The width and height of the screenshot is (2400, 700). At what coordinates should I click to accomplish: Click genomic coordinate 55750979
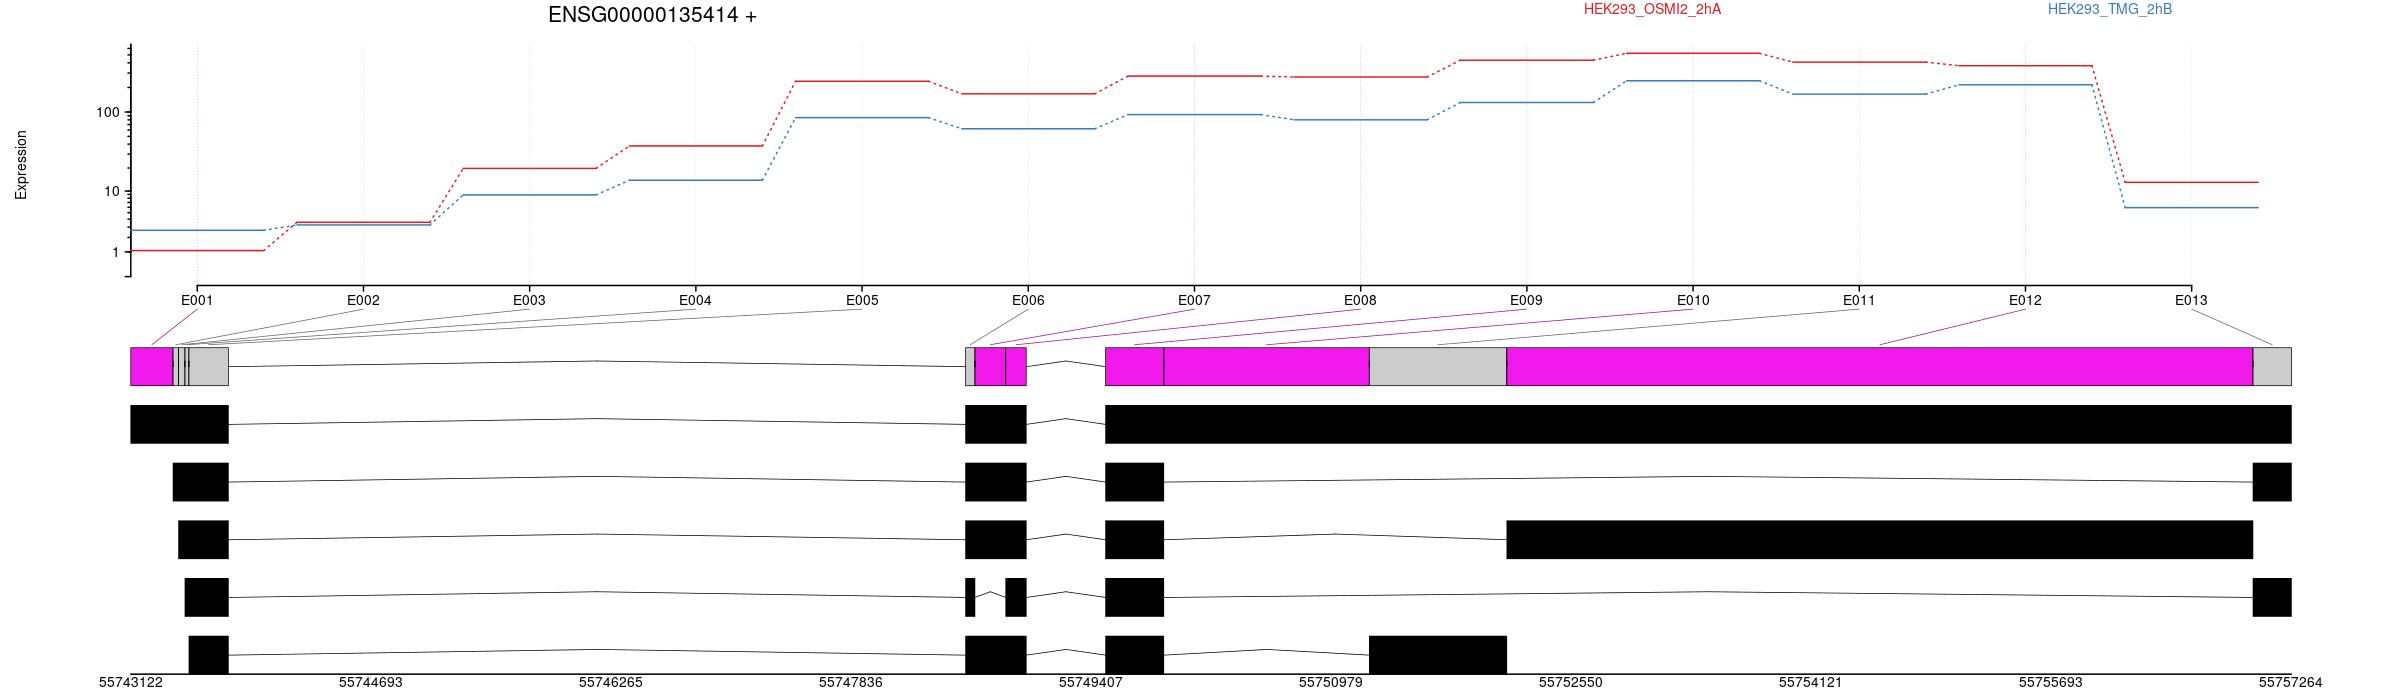[x=1331, y=683]
